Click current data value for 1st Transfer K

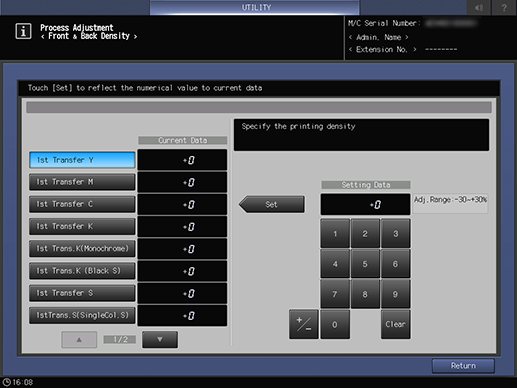tap(182, 227)
